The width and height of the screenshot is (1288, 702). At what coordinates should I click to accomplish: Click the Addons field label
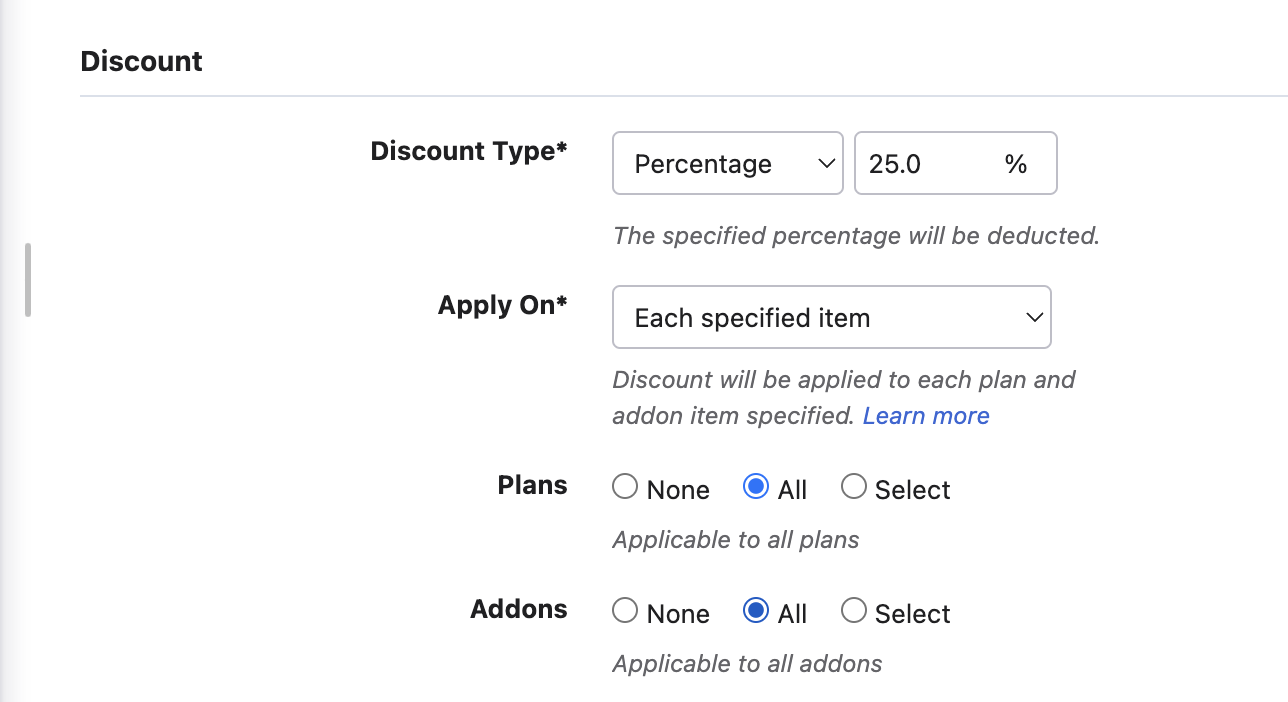tap(518, 609)
